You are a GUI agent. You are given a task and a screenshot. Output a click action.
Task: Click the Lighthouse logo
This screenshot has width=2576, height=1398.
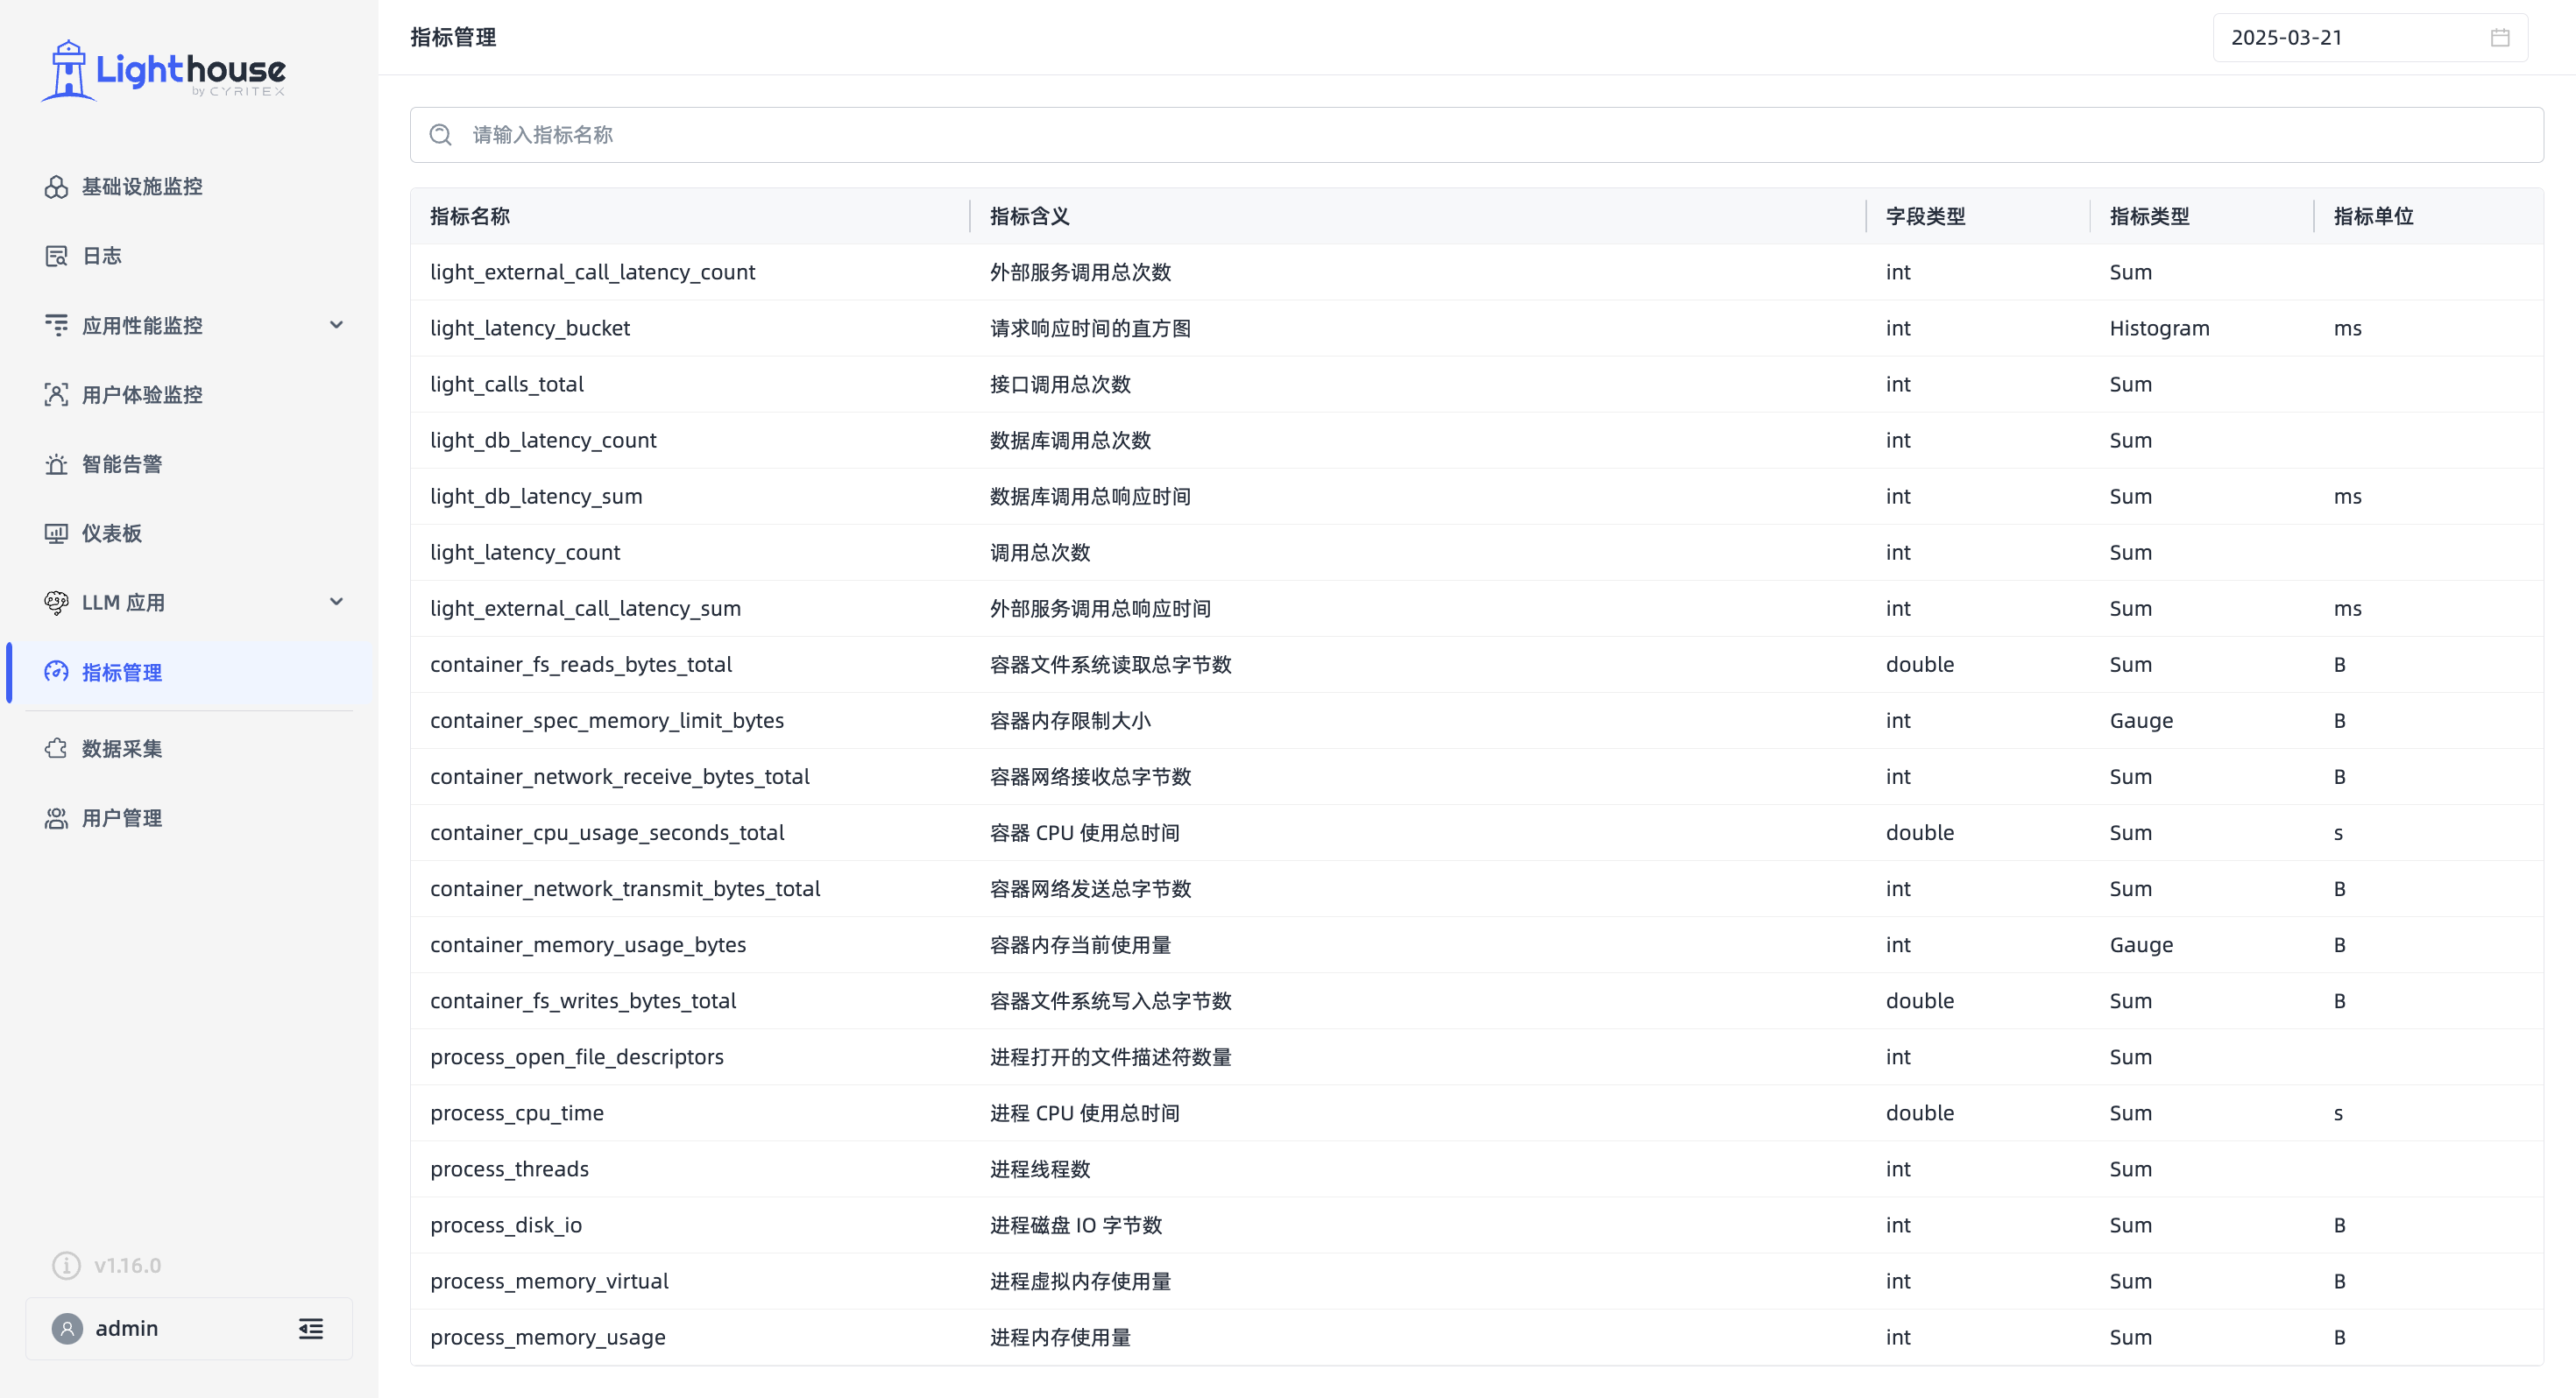(163, 70)
